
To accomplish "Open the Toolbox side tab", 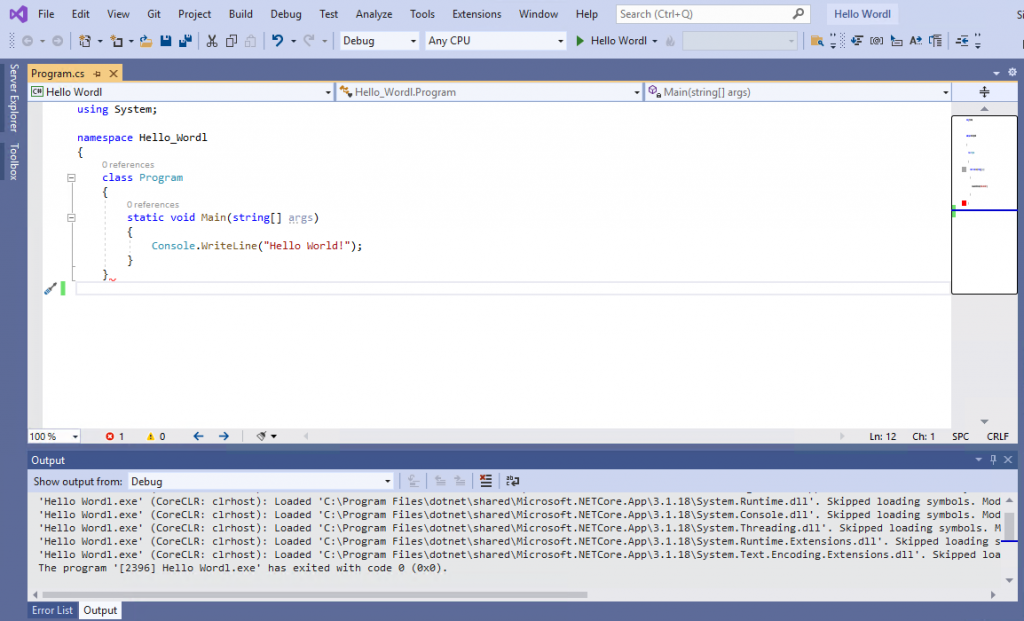I will [14, 161].
